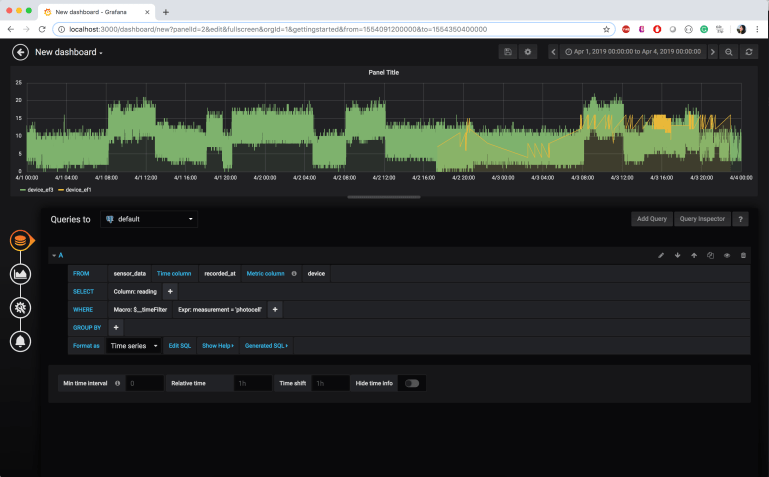Open the Alert bell icon in sidebar

pyautogui.click(x=19, y=341)
